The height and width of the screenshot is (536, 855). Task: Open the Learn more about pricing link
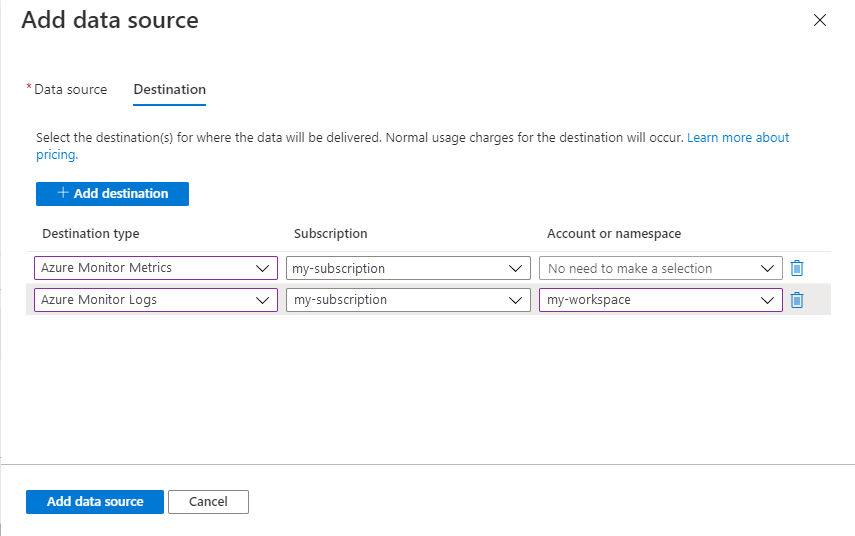click(738, 137)
